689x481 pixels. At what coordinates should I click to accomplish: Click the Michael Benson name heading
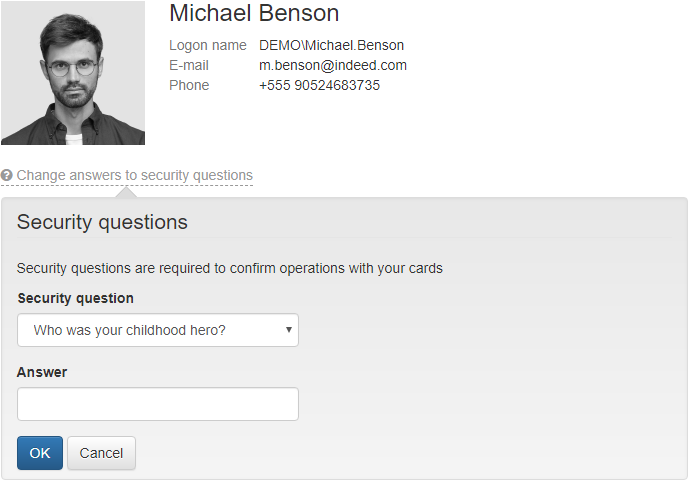pyautogui.click(x=254, y=14)
